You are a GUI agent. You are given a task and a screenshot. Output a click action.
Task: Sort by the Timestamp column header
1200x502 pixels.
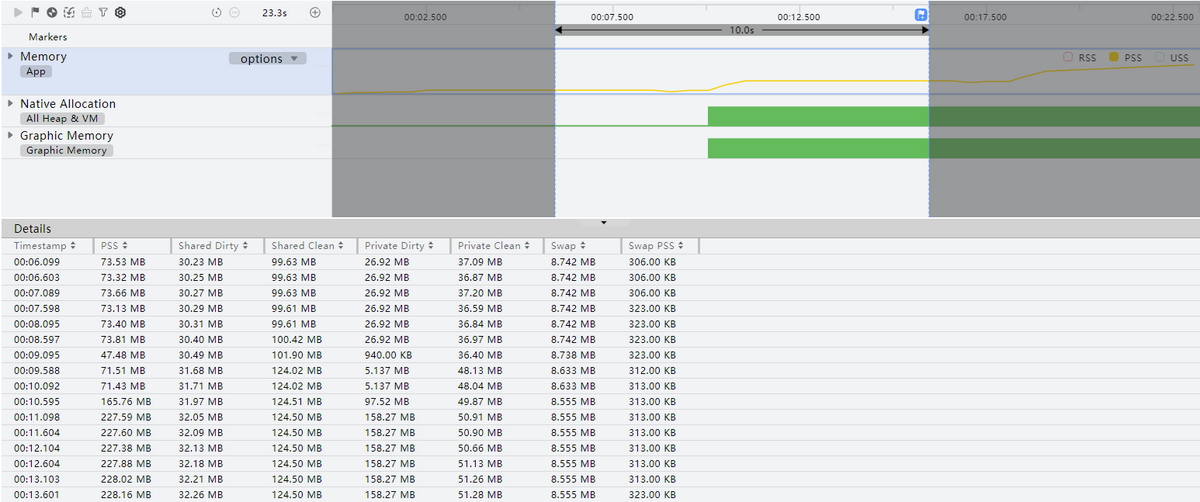point(45,246)
